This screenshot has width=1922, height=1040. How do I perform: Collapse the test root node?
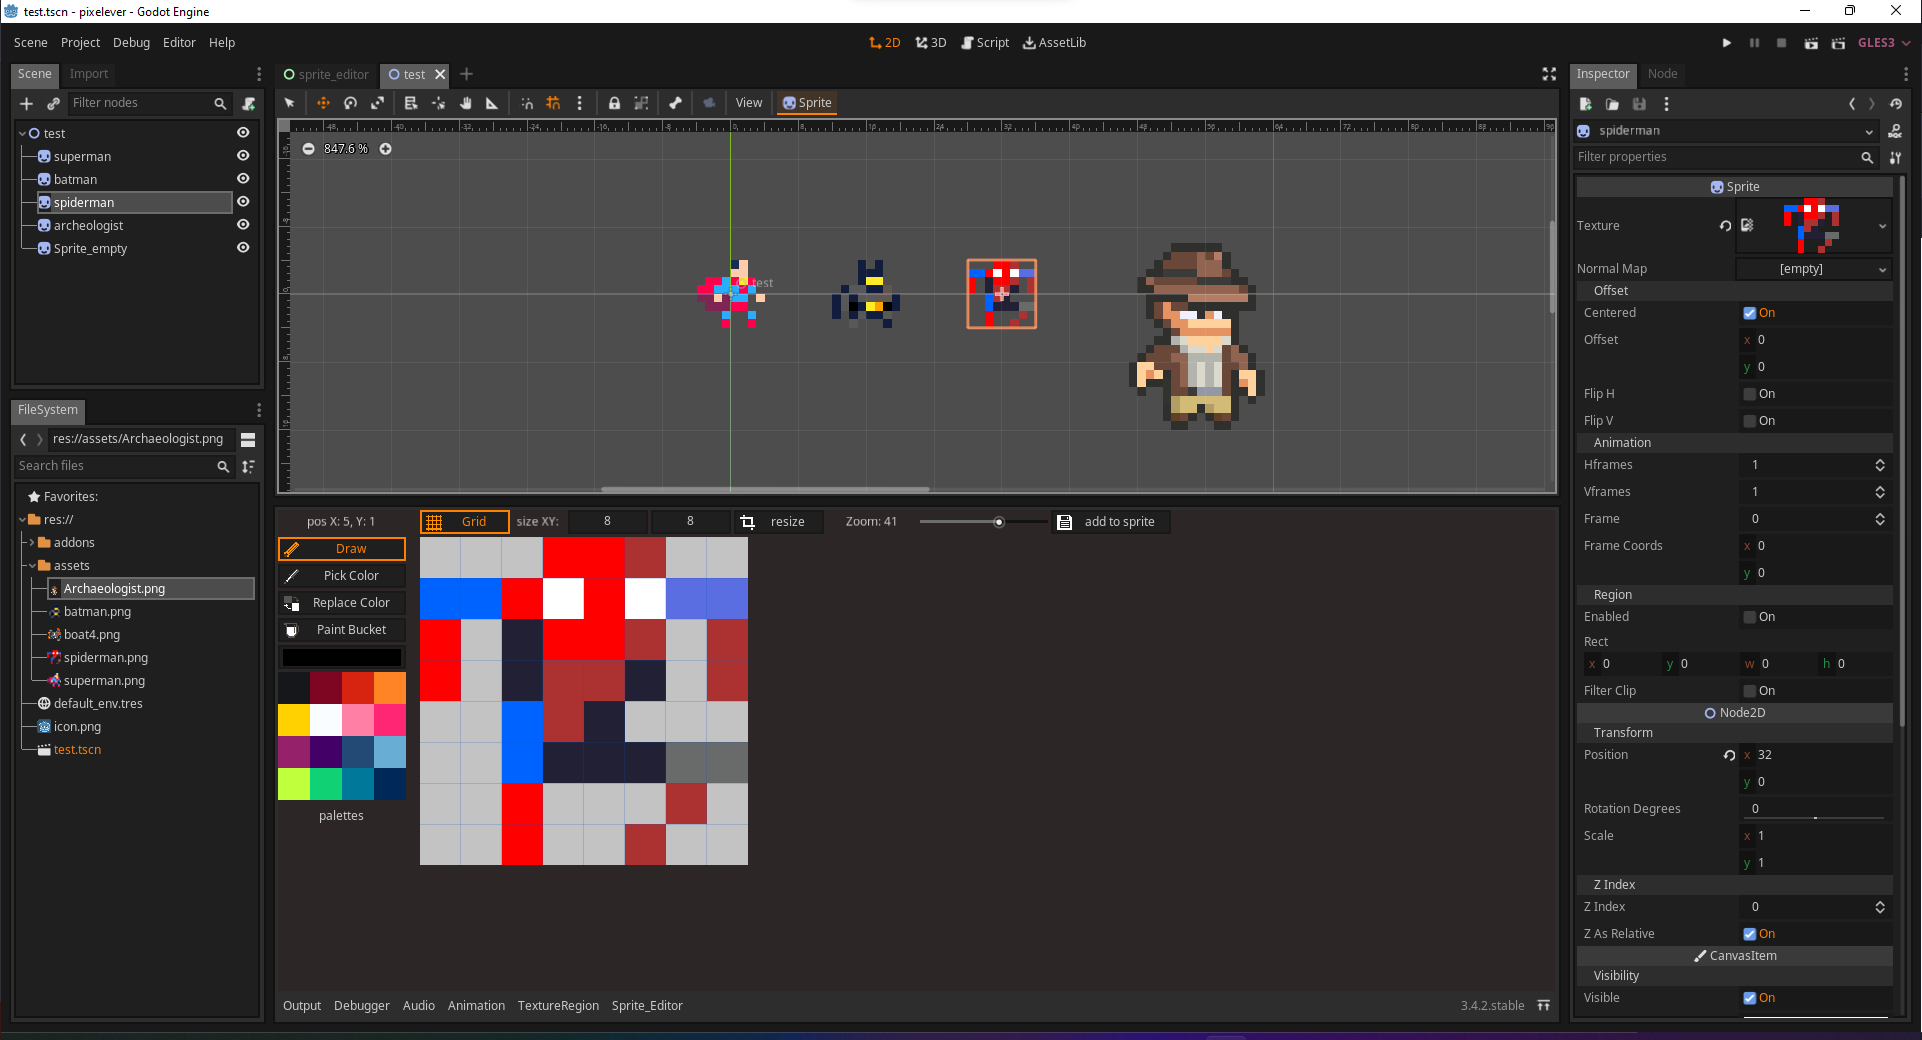(23, 133)
